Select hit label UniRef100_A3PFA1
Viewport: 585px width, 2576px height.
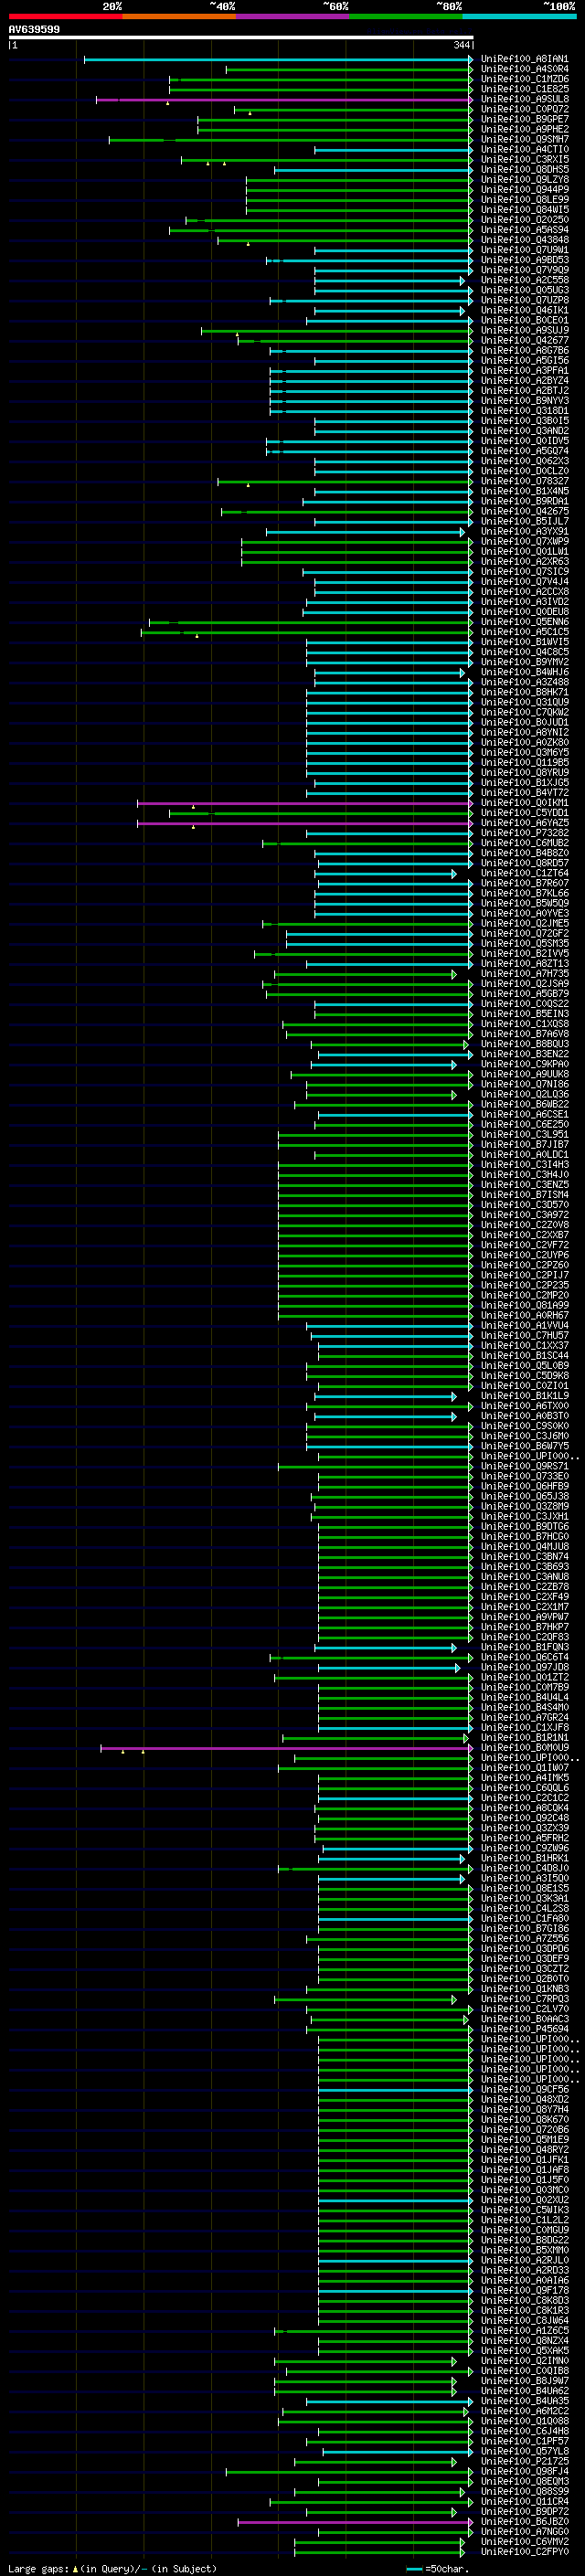coord(524,371)
